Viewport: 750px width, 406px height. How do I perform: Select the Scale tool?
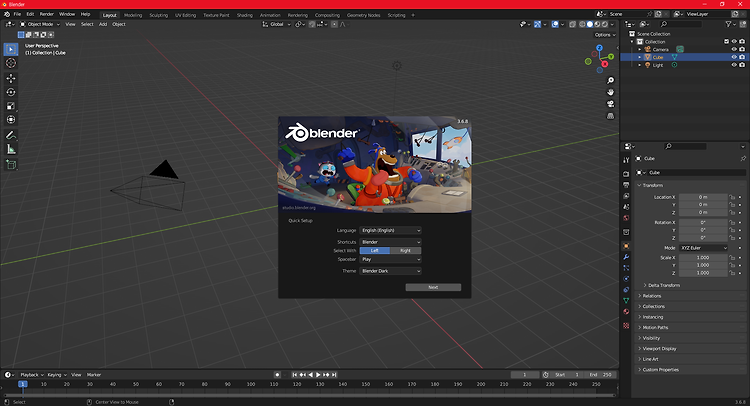click(x=11, y=106)
